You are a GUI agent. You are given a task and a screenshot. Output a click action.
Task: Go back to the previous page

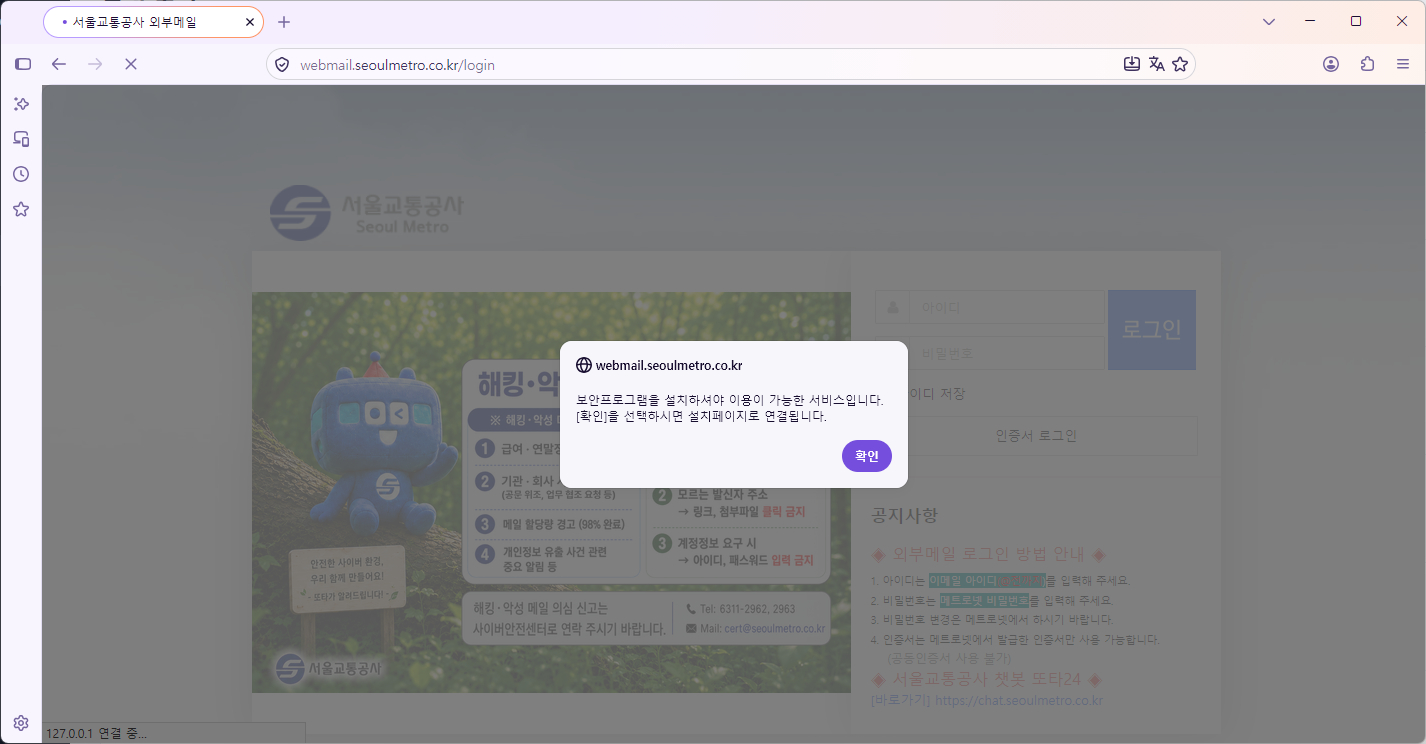[x=59, y=64]
